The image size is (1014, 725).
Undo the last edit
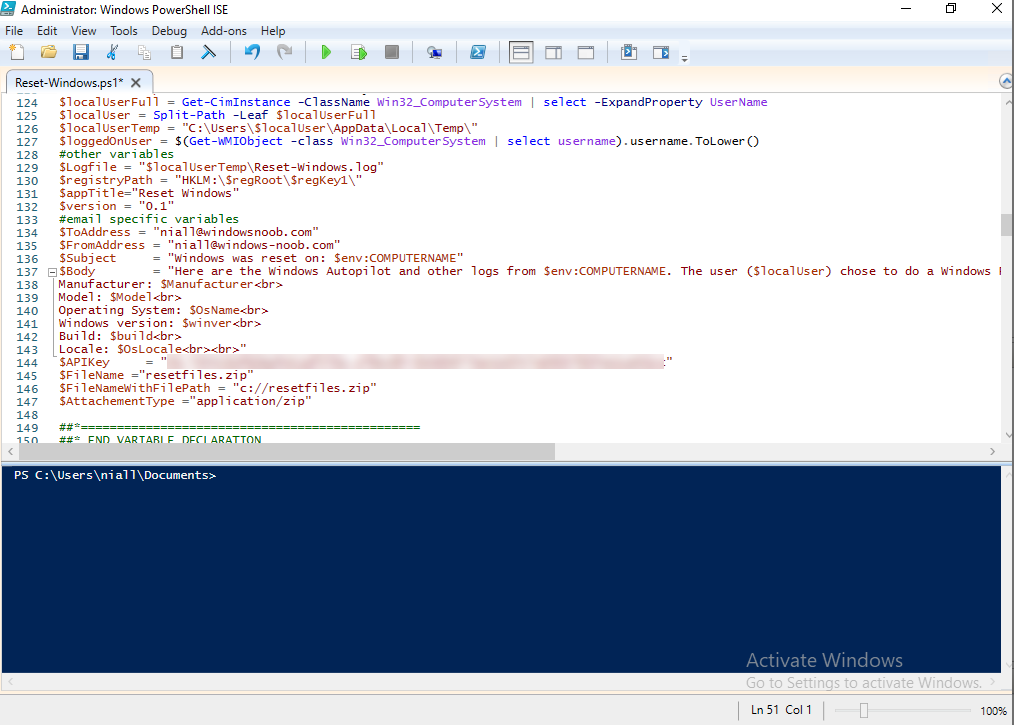coord(252,52)
